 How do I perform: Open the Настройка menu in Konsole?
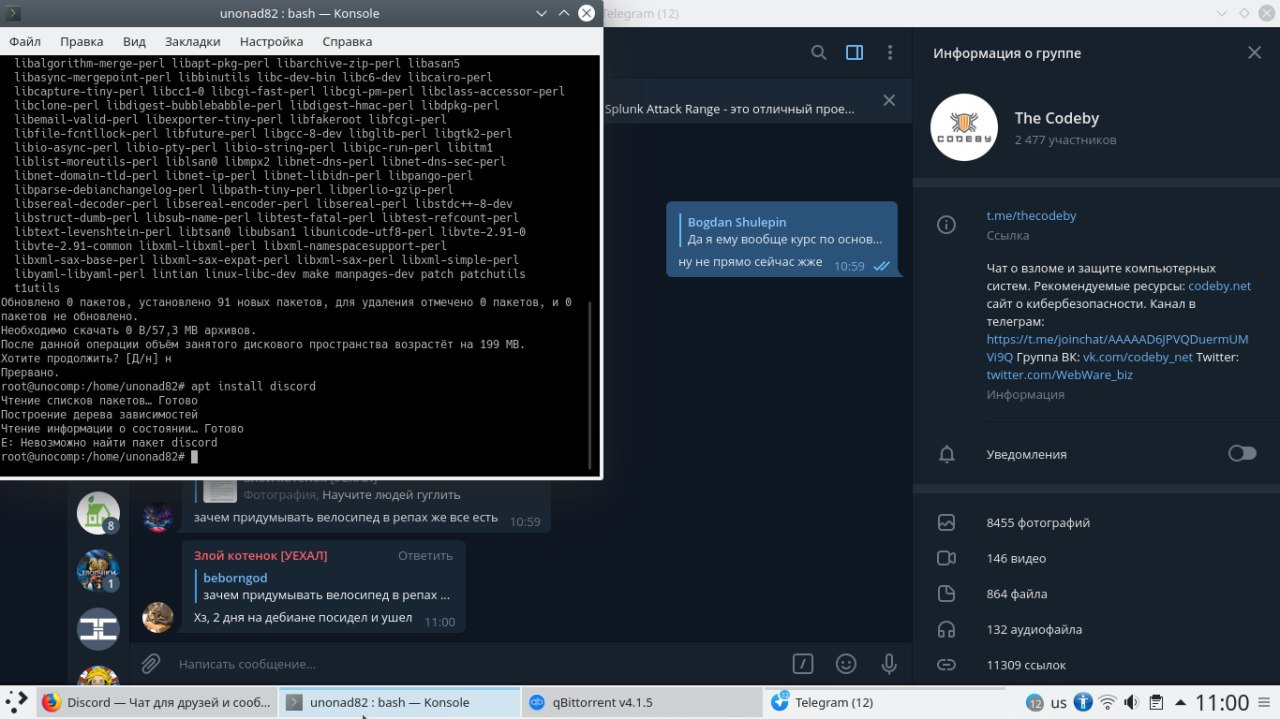pyautogui.click(x=271, y=41)
